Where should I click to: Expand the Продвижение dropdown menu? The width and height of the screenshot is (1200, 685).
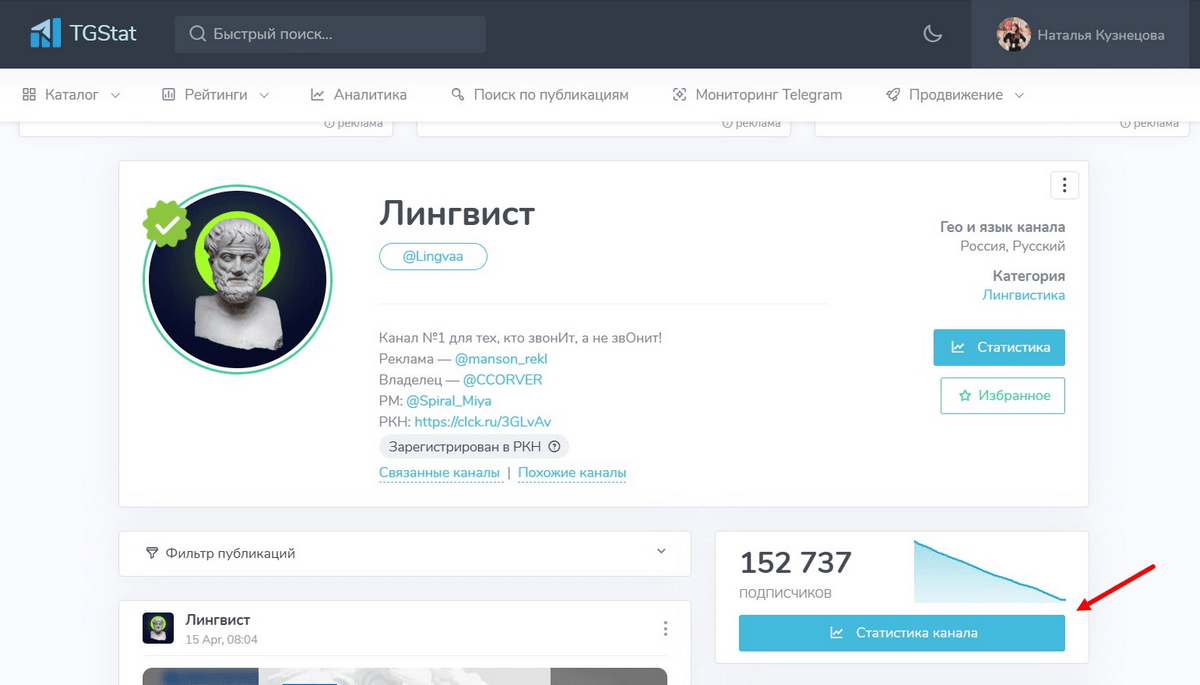click(x=955, y=95)
